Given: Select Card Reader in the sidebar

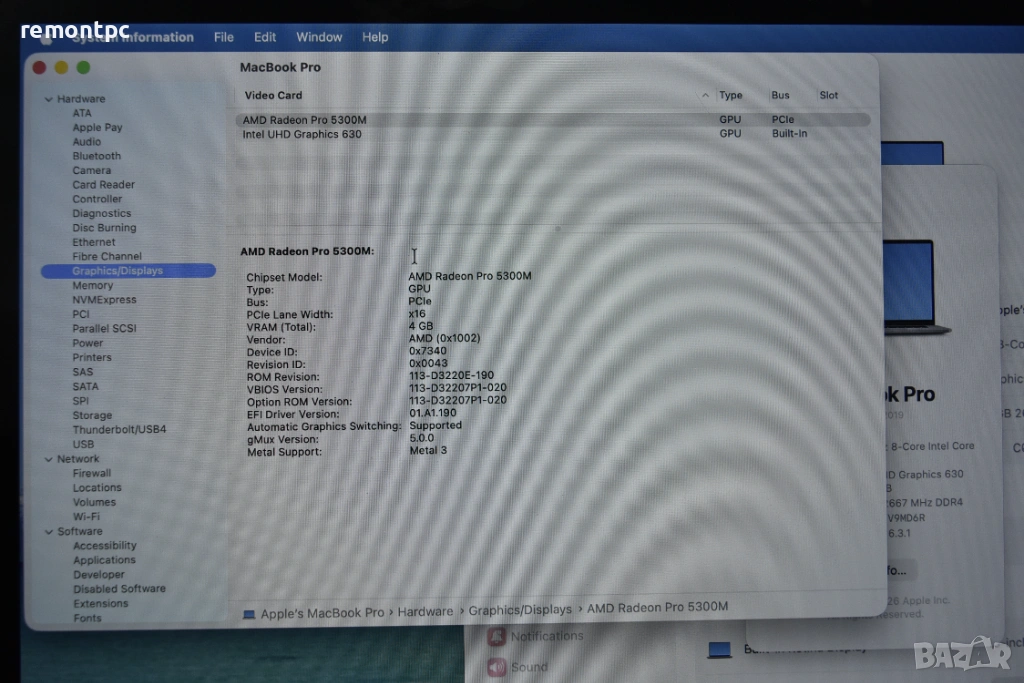Looking at the screenshot, I should pyautogui.click(x=103, y=185).
